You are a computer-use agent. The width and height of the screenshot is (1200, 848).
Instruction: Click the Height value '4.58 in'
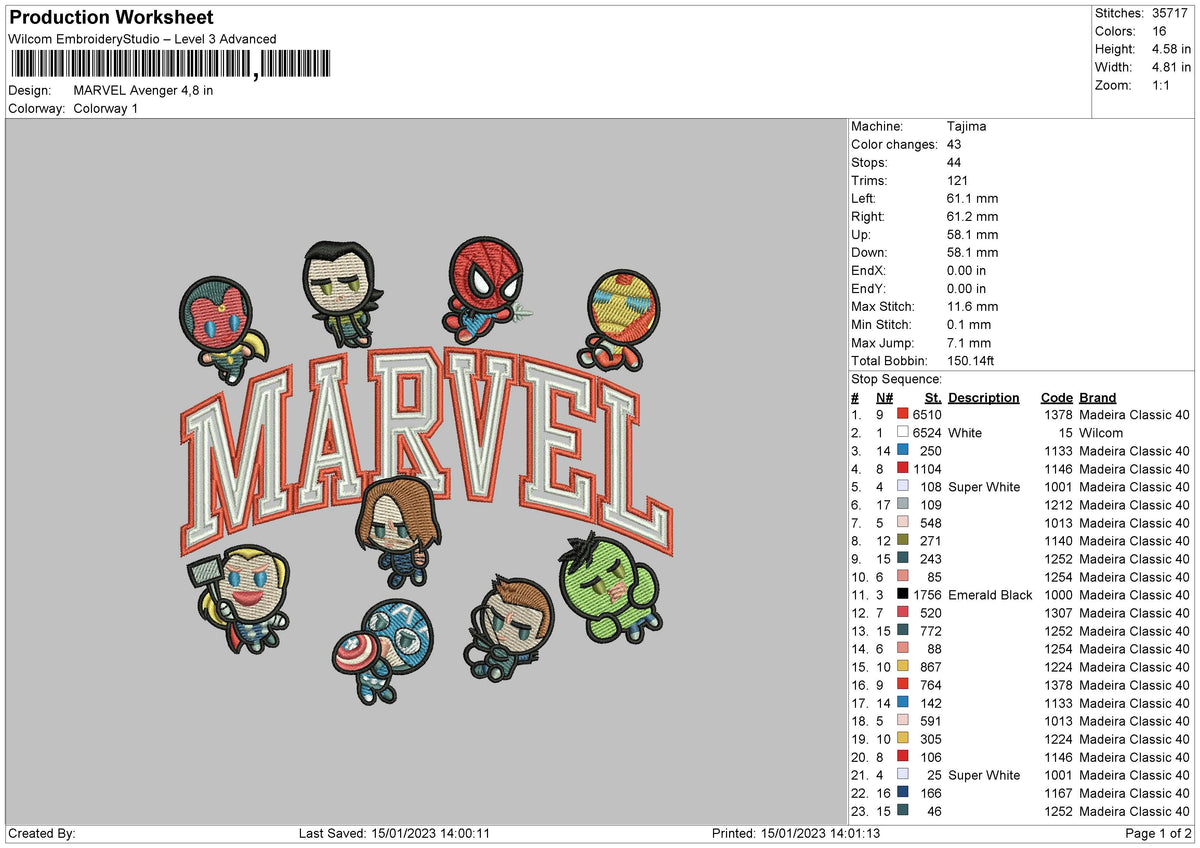tap(1171, 49)
